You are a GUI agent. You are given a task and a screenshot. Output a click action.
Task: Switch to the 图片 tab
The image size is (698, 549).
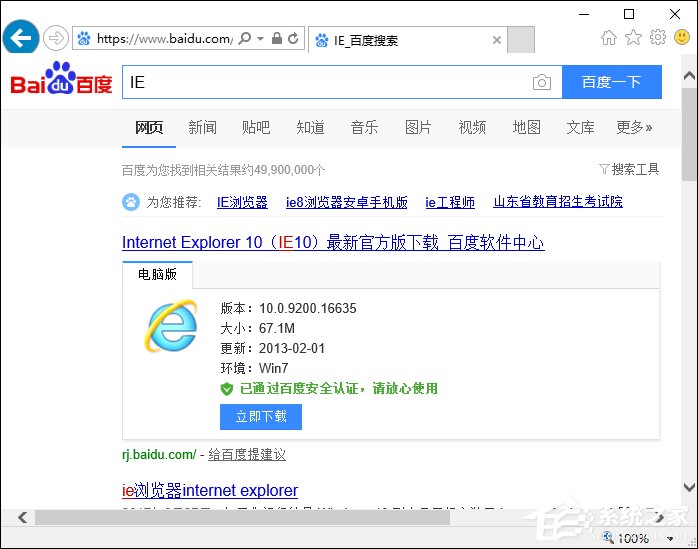pyautogui.click(x=418, y=127)
